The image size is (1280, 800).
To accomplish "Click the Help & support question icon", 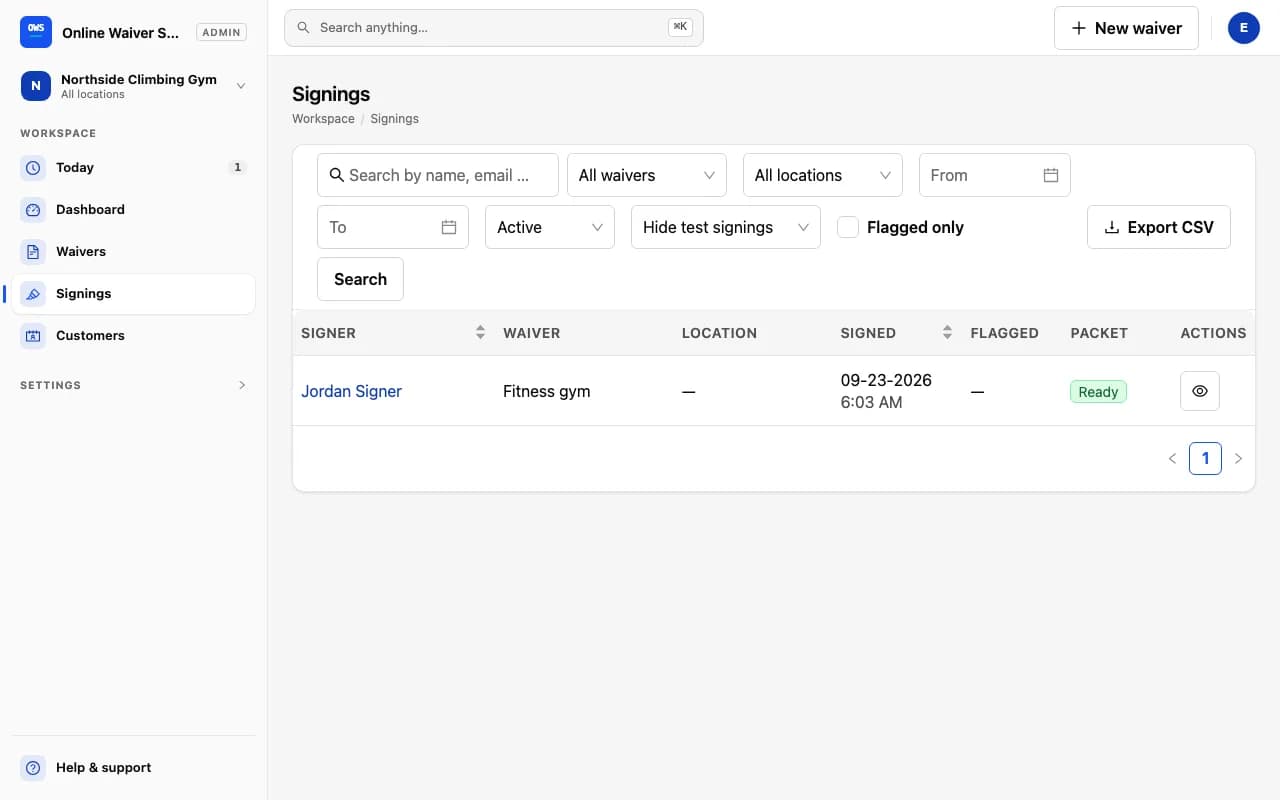I will (x=33, y=768).
